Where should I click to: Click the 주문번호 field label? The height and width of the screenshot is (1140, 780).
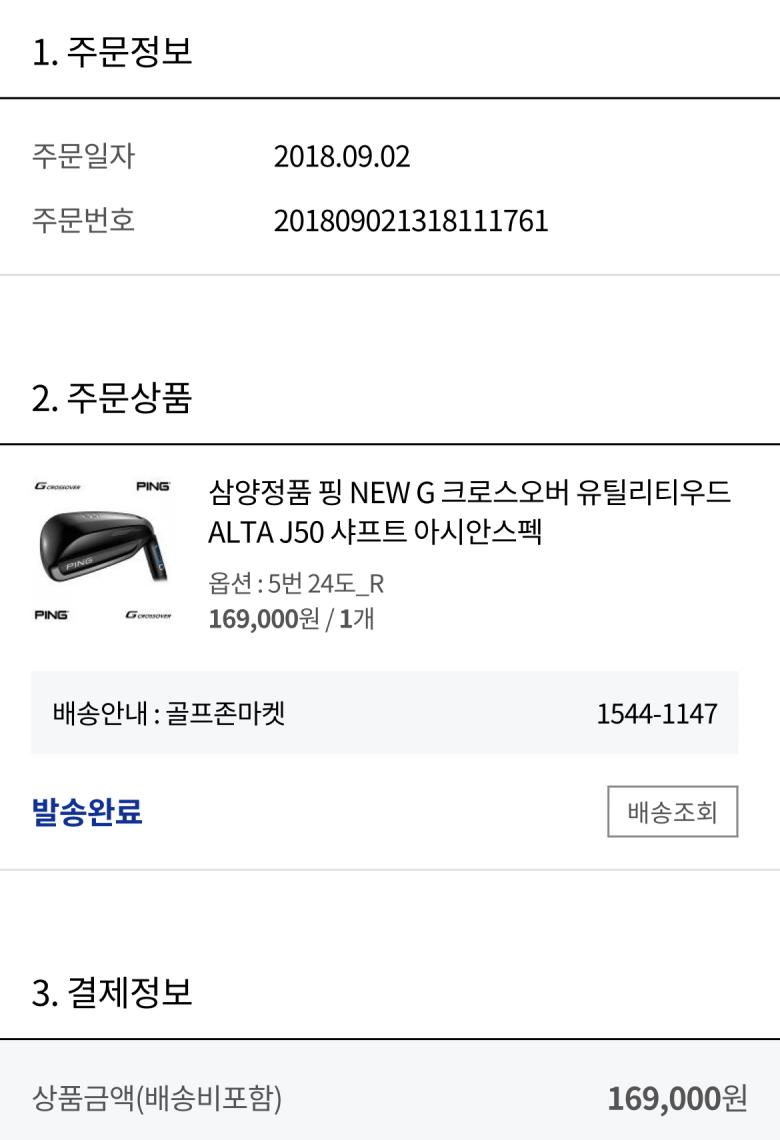pos(83,220)
